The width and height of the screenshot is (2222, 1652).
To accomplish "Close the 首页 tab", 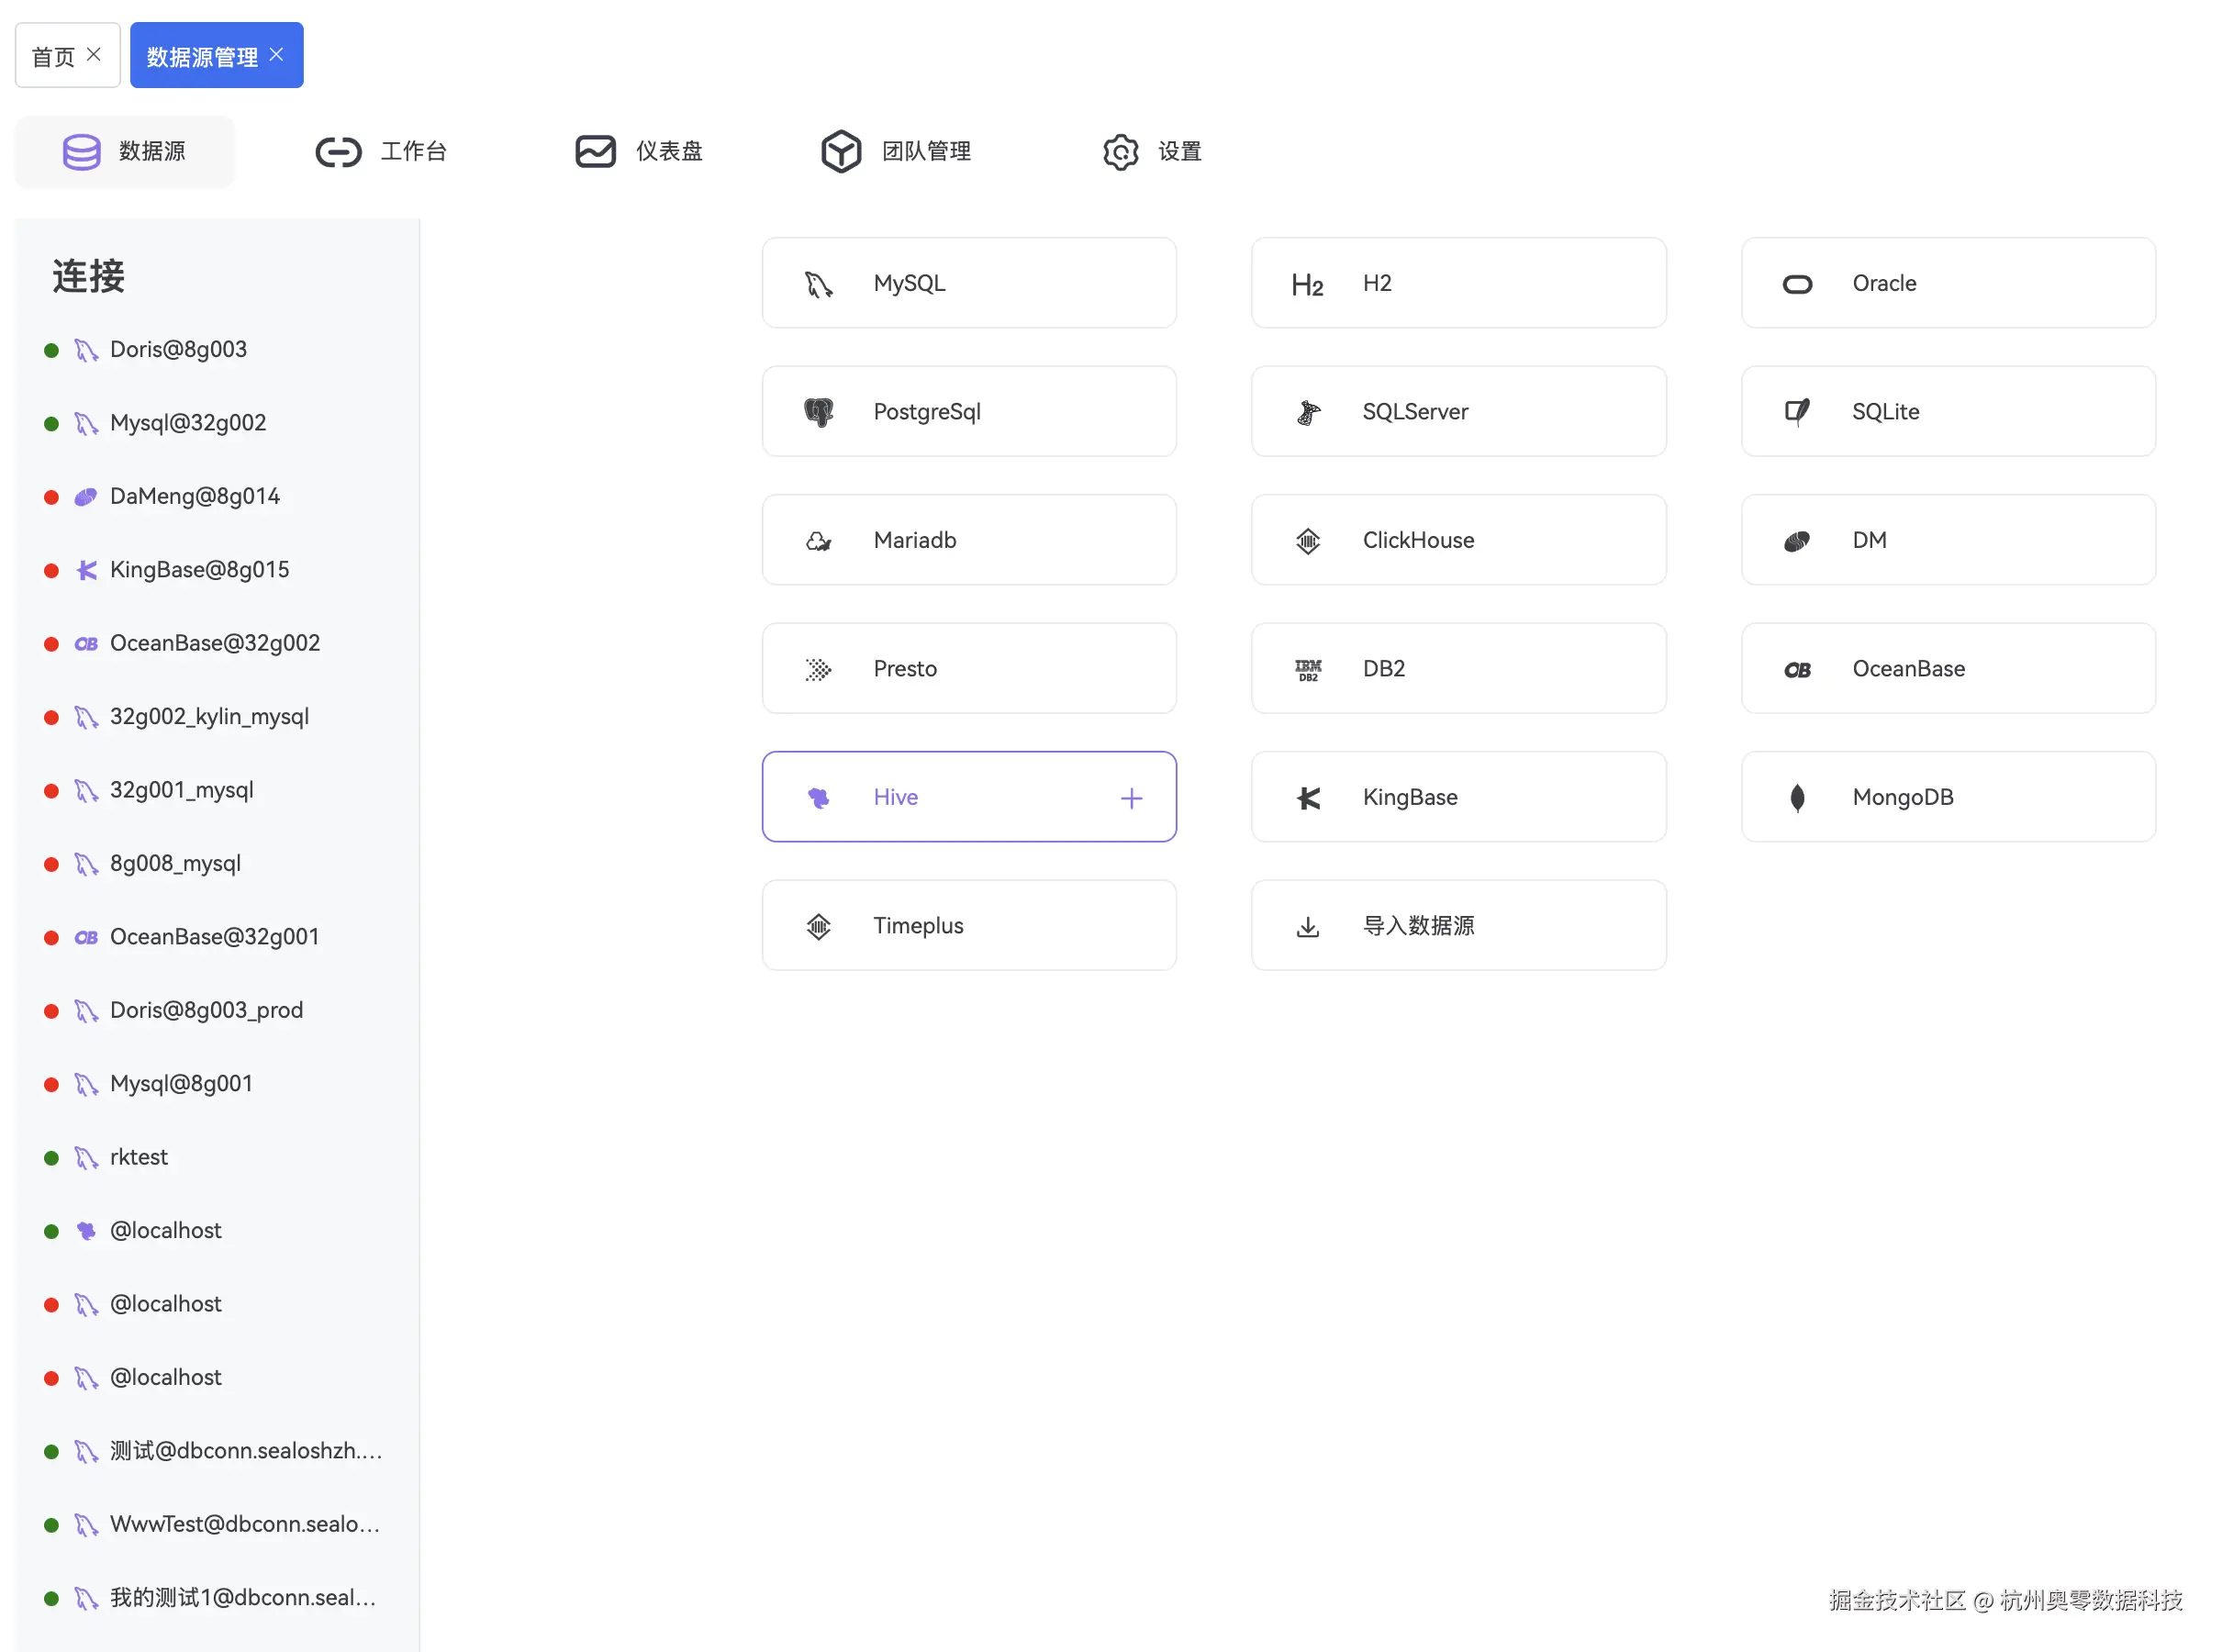I will tap(94, 55).
